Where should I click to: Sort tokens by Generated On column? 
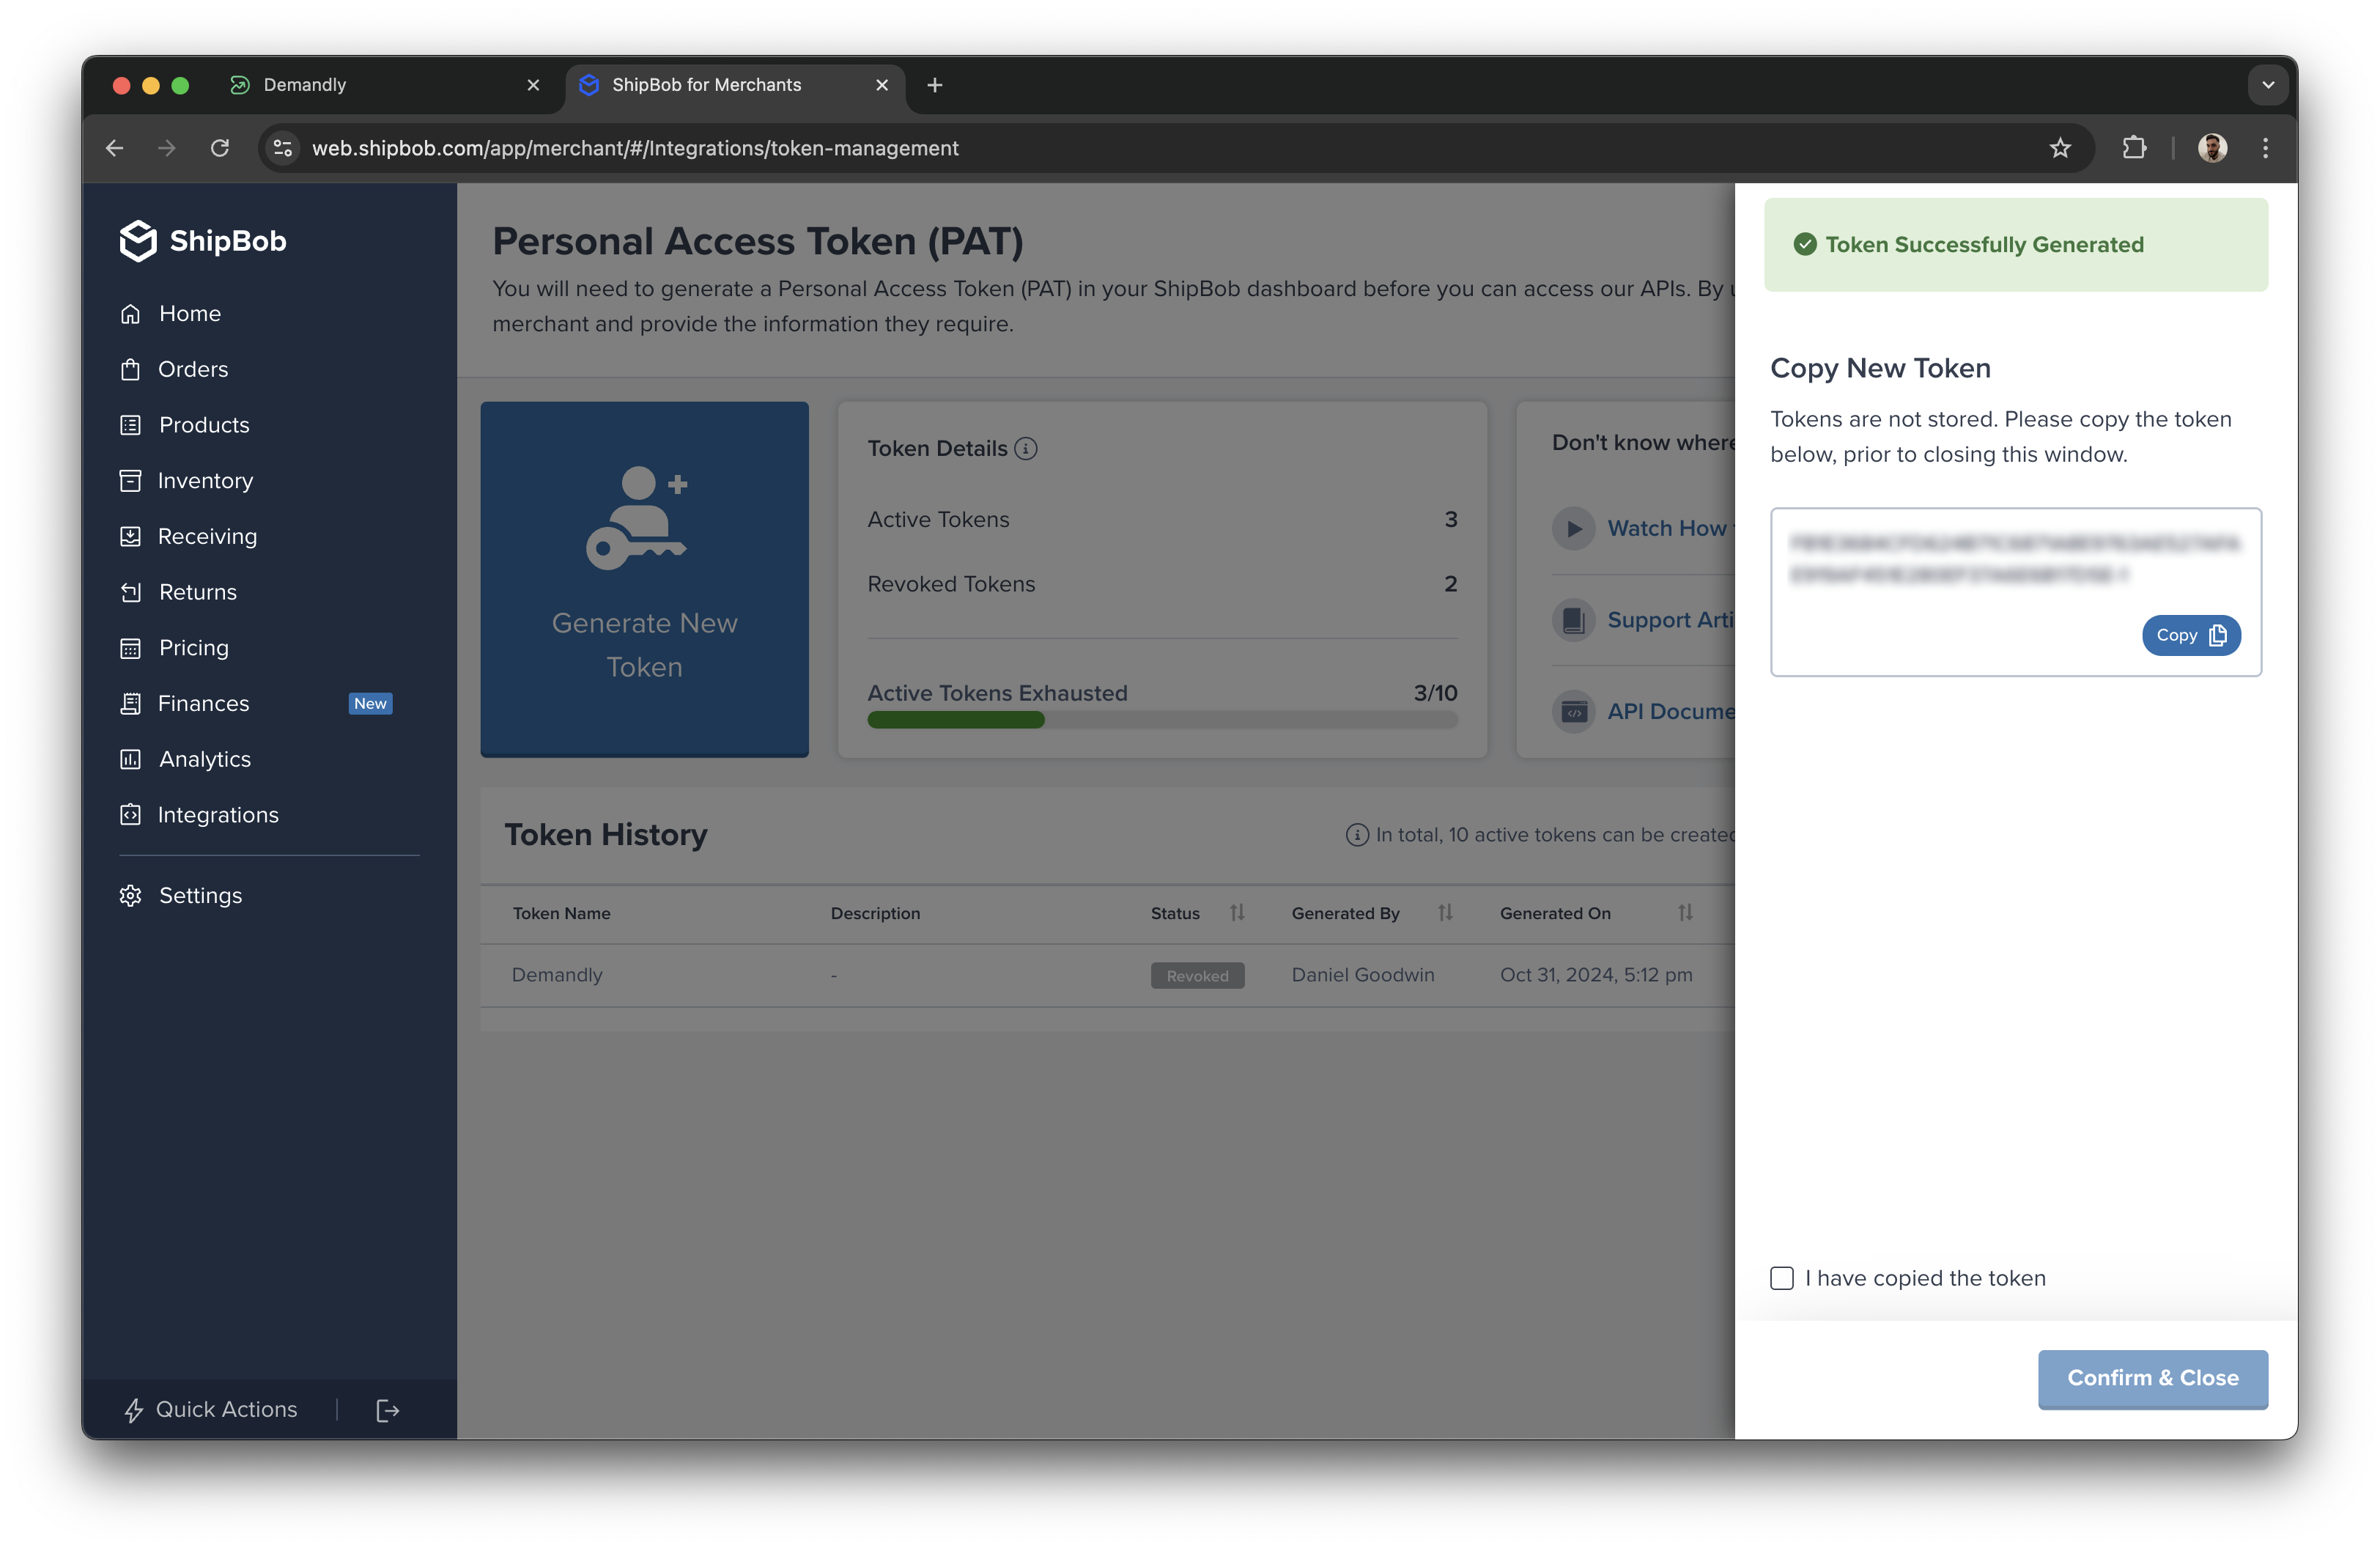tap(1685, 913)
